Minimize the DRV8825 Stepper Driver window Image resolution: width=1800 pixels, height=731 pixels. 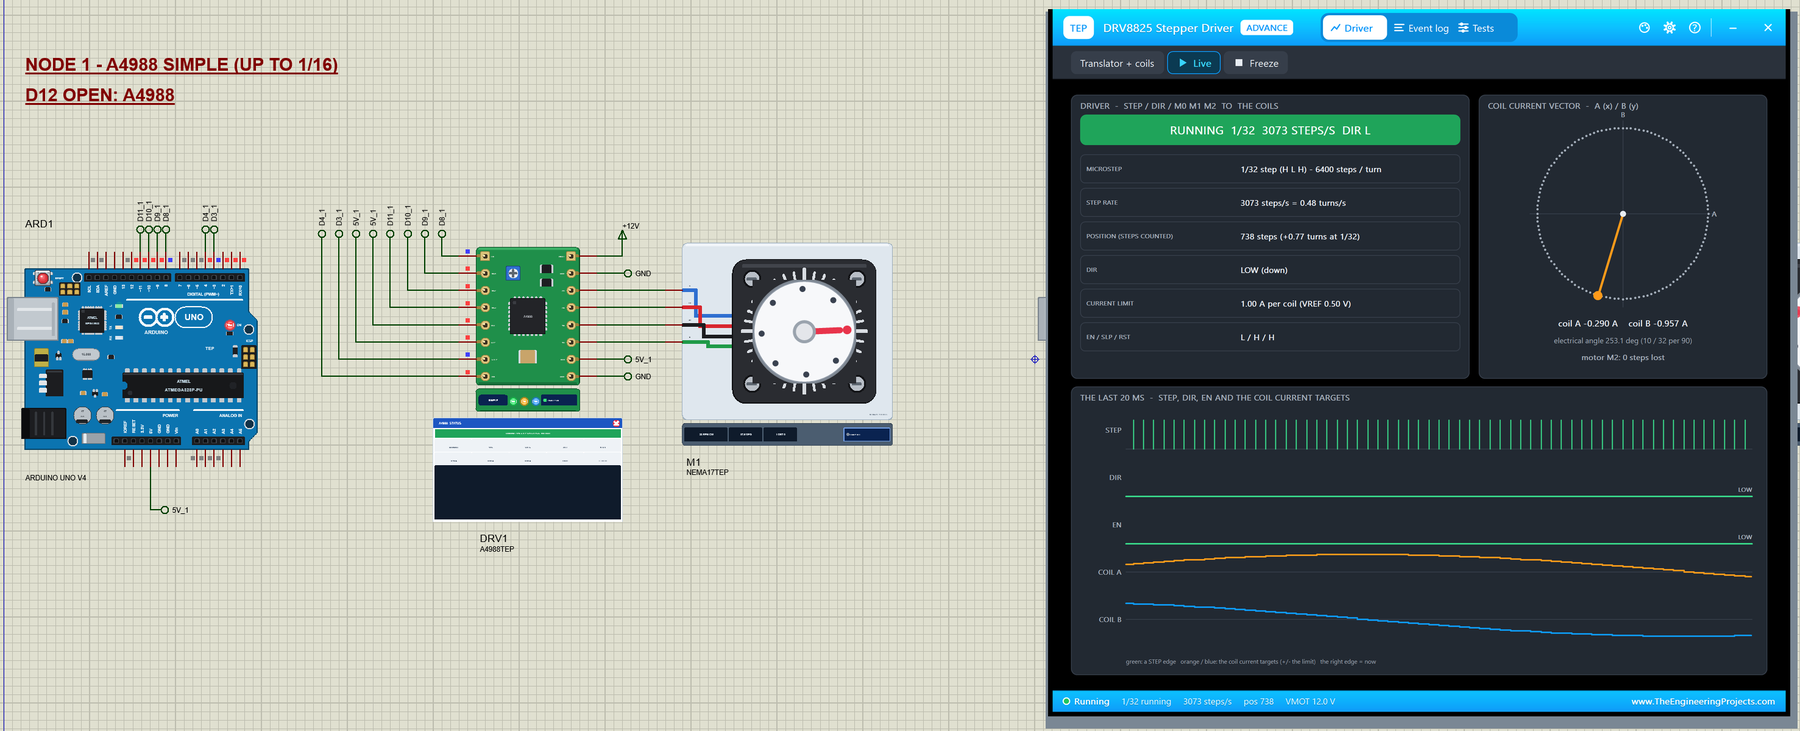click(x=1733, y=28)
